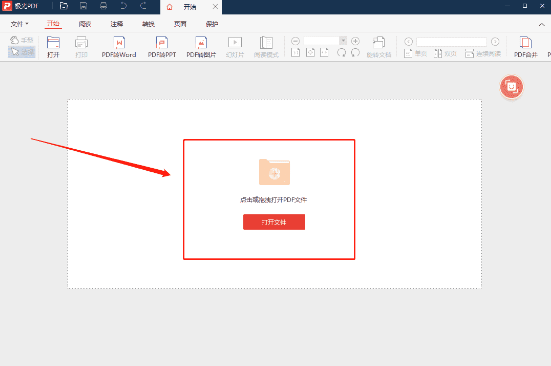Switch to 阅读模式 reading mode
Screen dimensions: 551x366
tap(266, 47)
